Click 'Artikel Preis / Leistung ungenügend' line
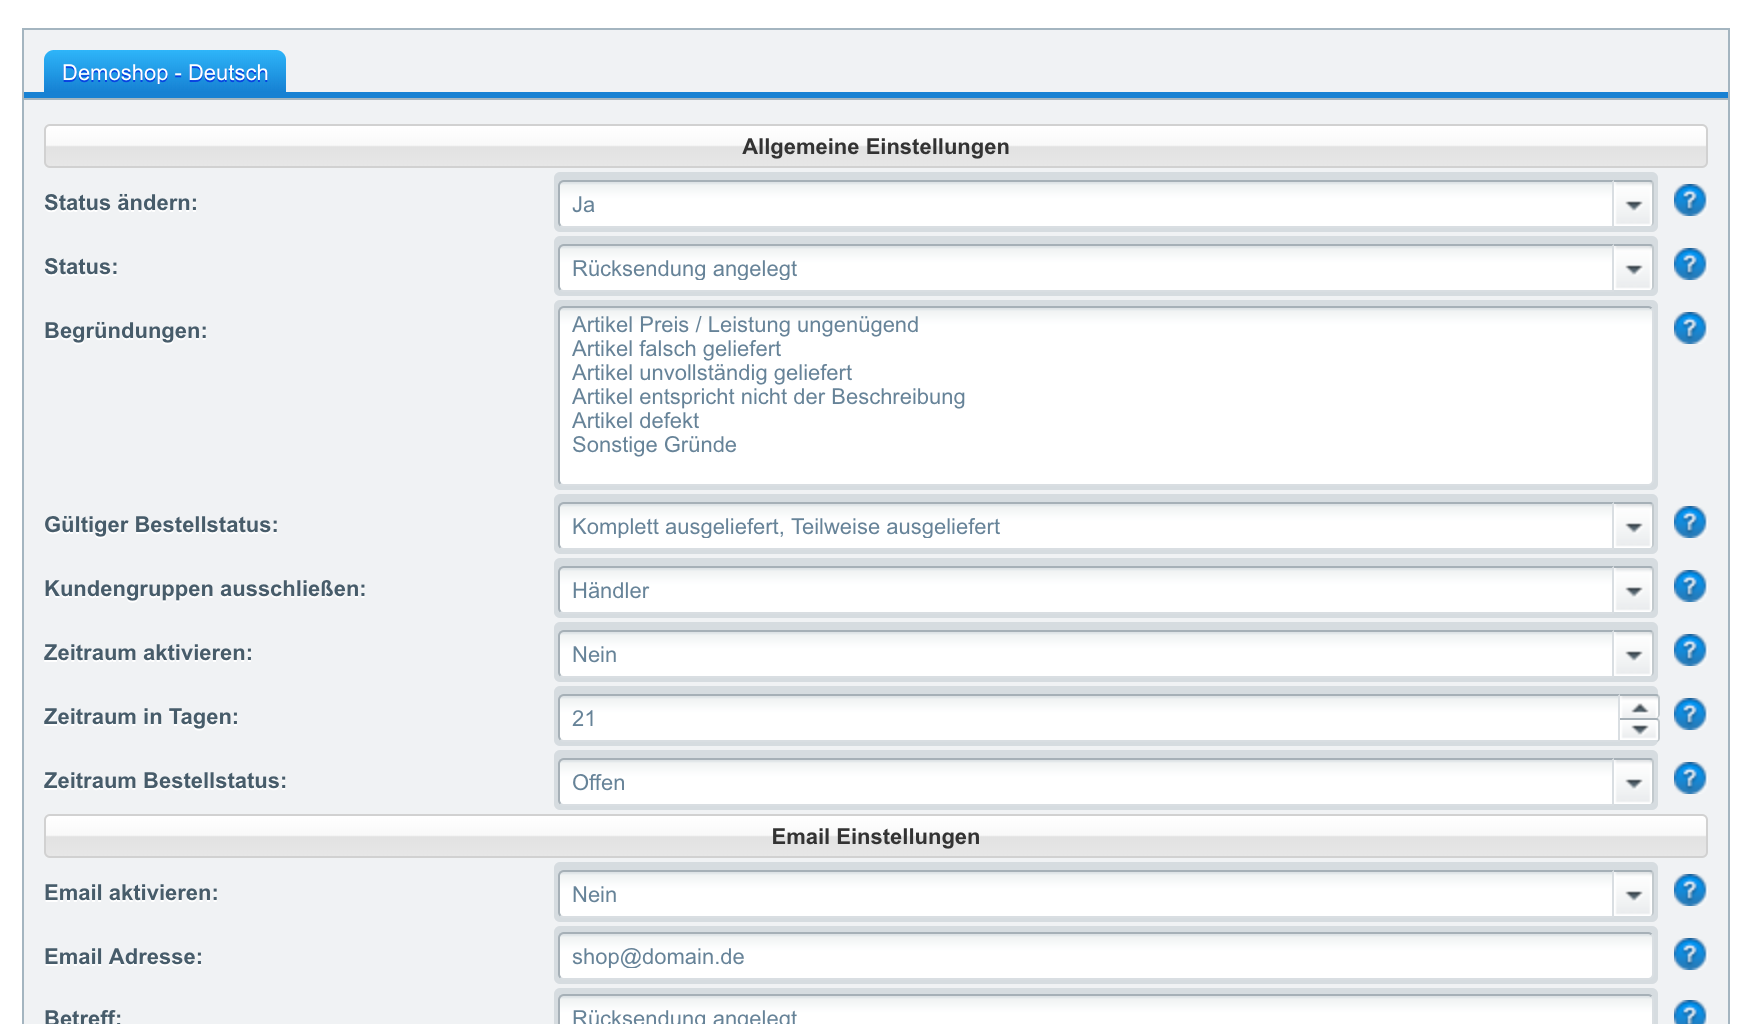The width and height of the screenshot is (1754, 1024). [x=745, y=325]
